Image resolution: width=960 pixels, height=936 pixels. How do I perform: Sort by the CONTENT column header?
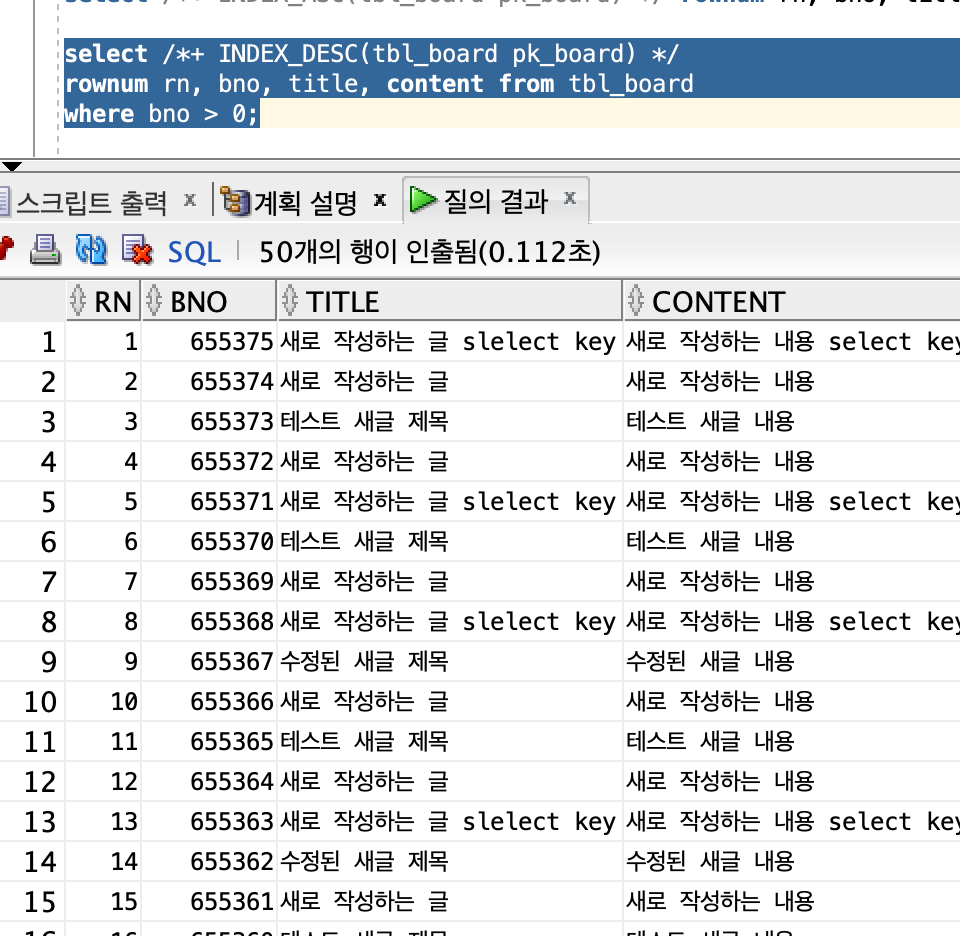tap(792, 301)
